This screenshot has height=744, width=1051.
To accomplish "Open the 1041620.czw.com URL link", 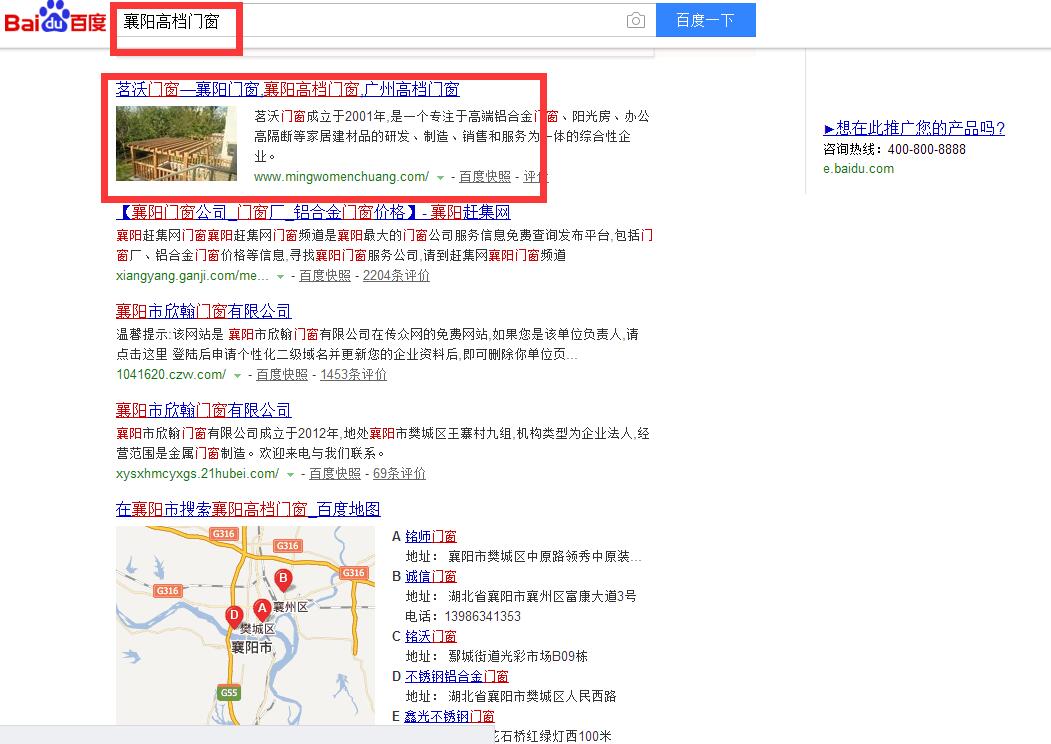I will [171, 375].
